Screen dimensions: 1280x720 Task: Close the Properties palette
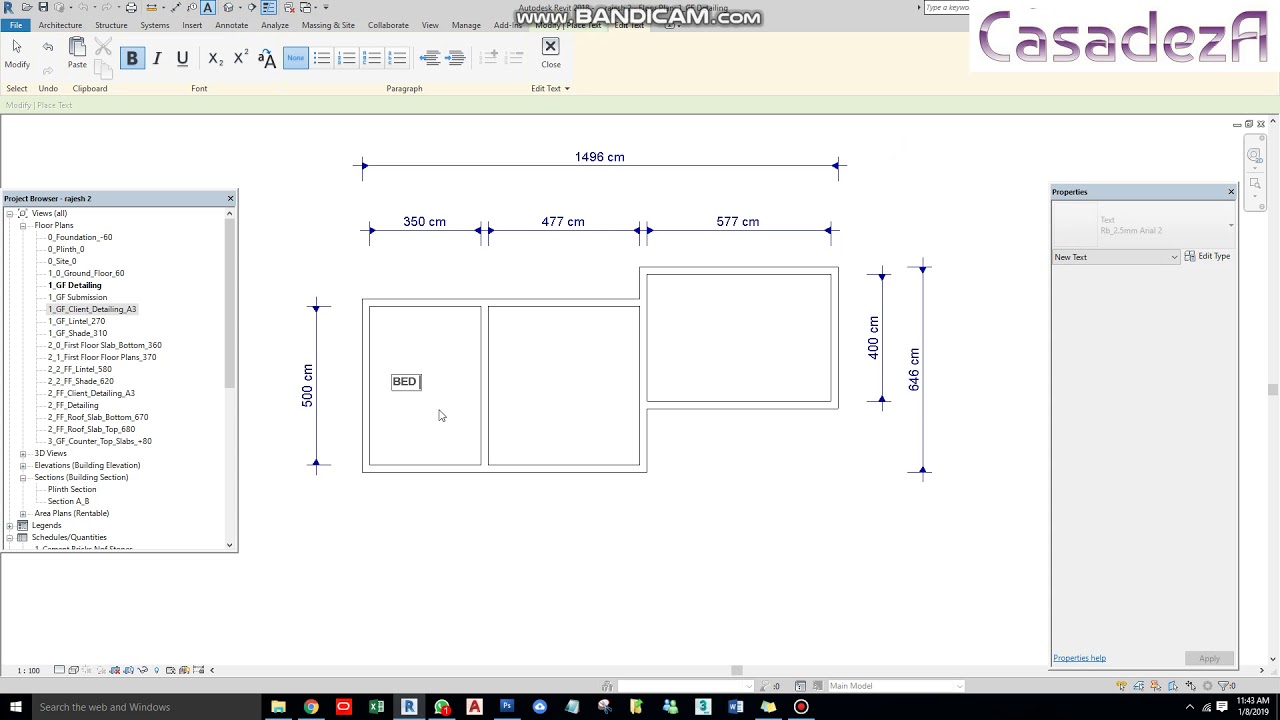1231,191
